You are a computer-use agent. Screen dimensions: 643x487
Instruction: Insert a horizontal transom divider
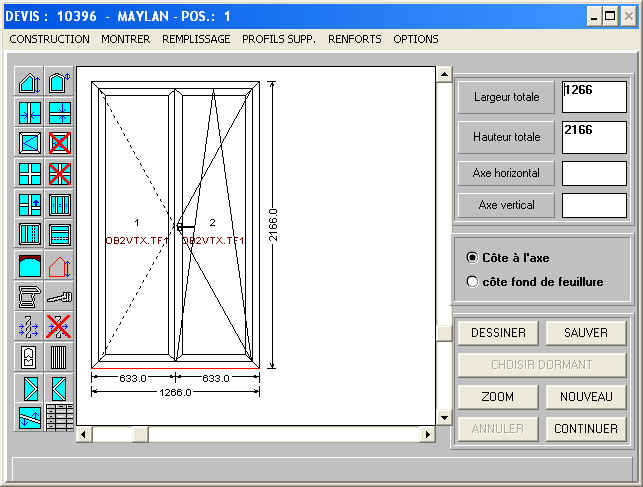tap(59, 113)
